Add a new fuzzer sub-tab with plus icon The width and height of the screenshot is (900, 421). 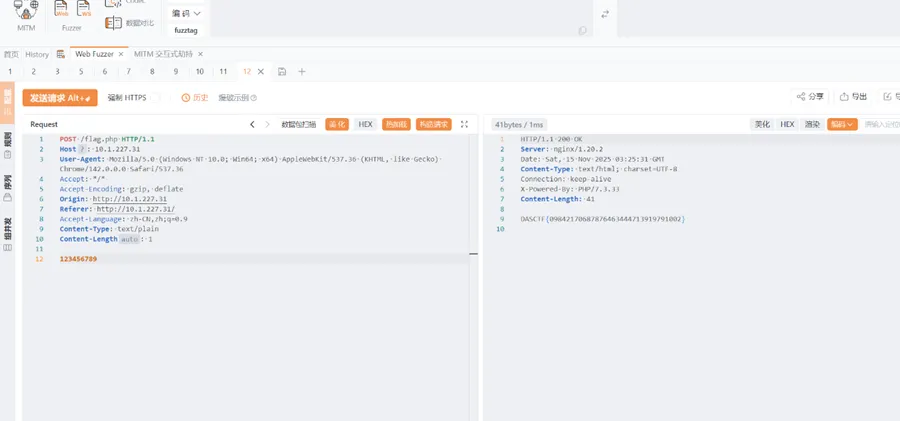coord(302,72)
